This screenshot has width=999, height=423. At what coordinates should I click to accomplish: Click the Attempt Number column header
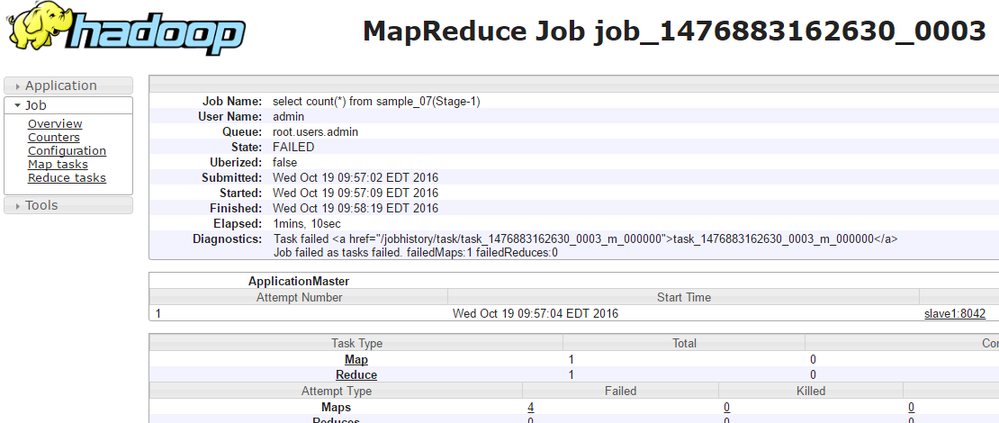point(299,297)
